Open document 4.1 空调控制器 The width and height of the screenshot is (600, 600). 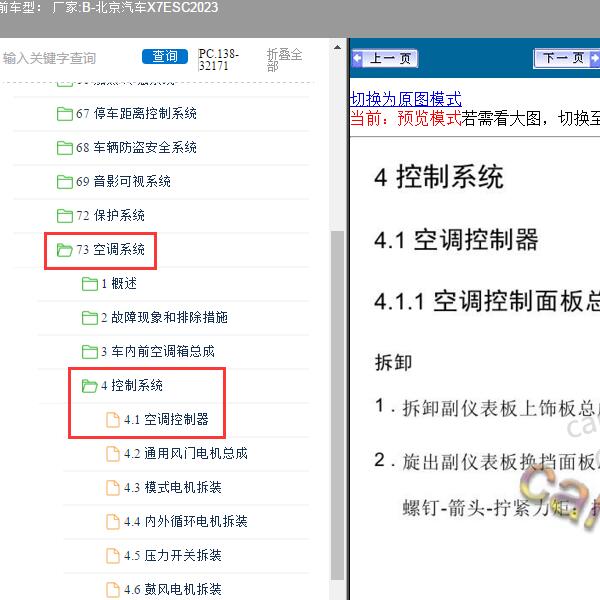(x=166, y=419)
